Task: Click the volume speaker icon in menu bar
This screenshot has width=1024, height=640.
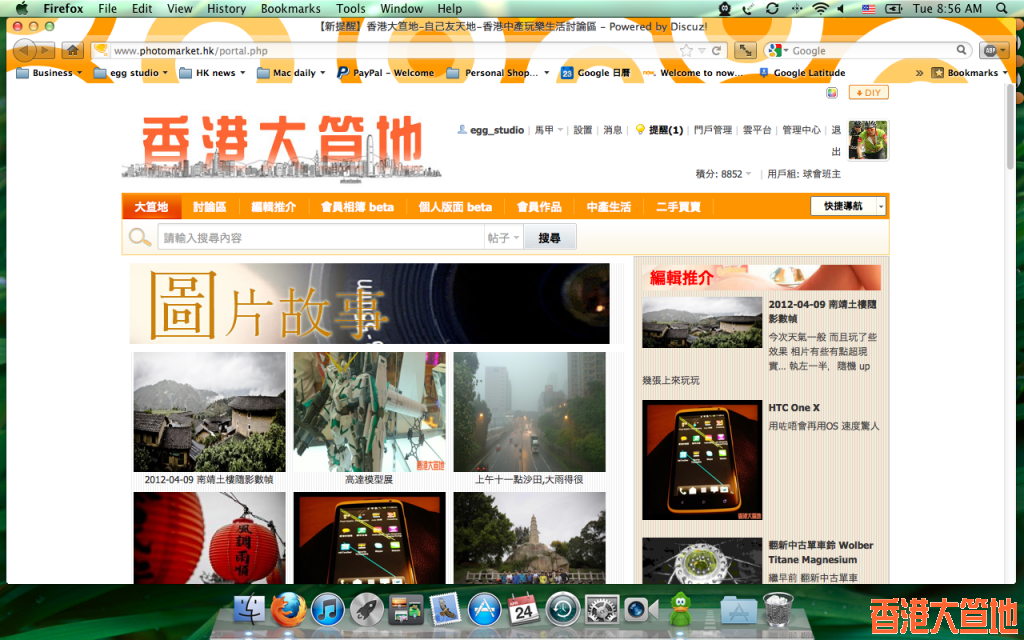Action: tap(841, 8)
